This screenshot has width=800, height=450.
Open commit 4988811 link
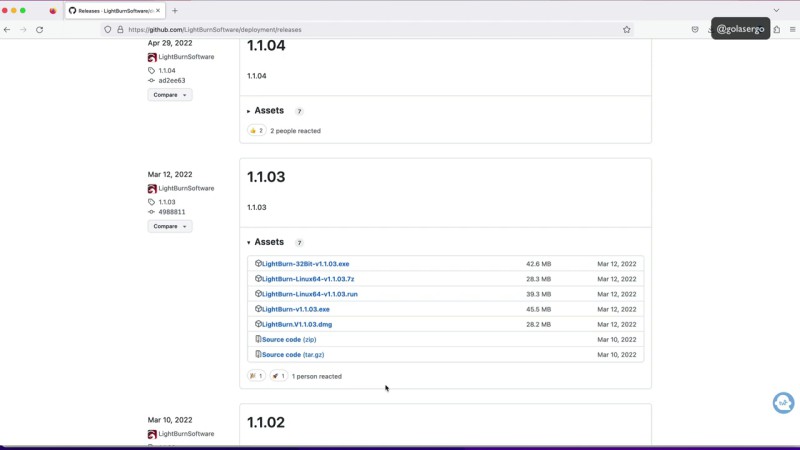tap(172, 212)
